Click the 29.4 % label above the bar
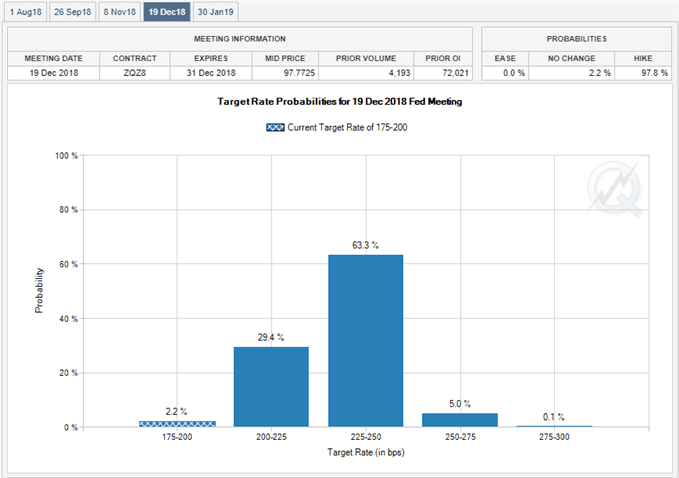Viewport: 679px width, 478px height. [271, 337]
